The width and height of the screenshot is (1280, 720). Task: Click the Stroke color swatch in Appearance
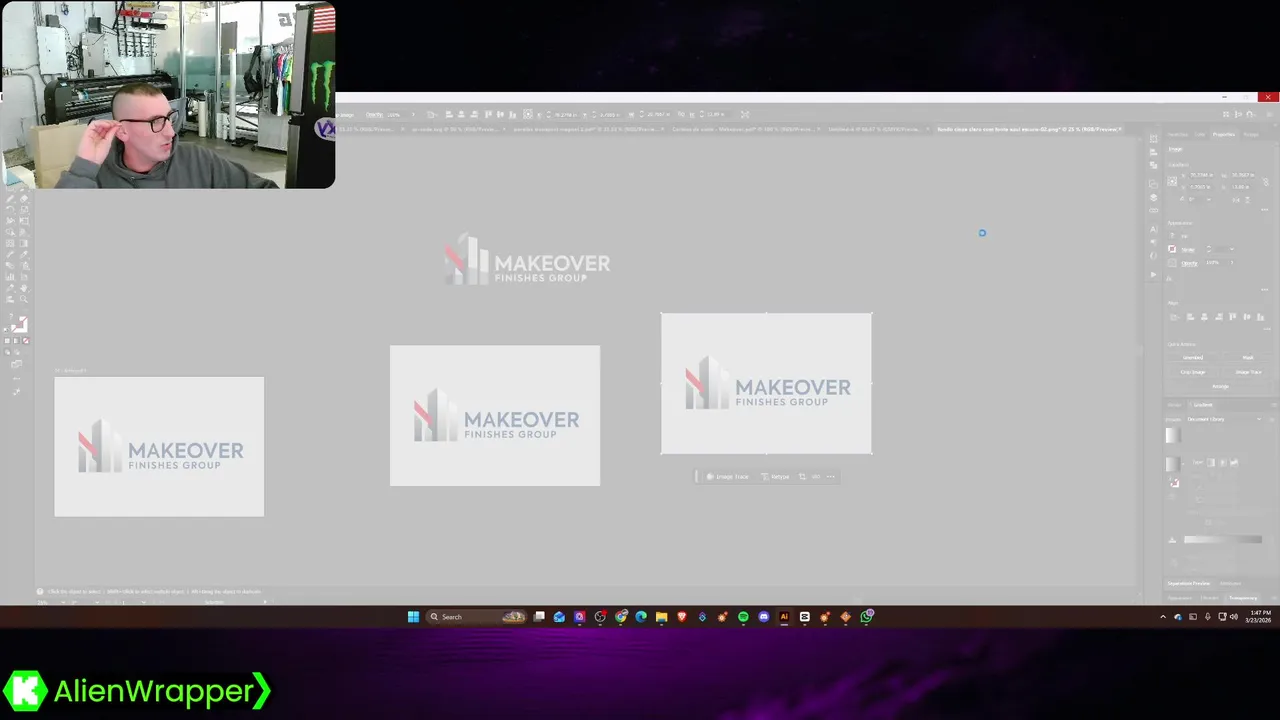tap(1172, 249)
